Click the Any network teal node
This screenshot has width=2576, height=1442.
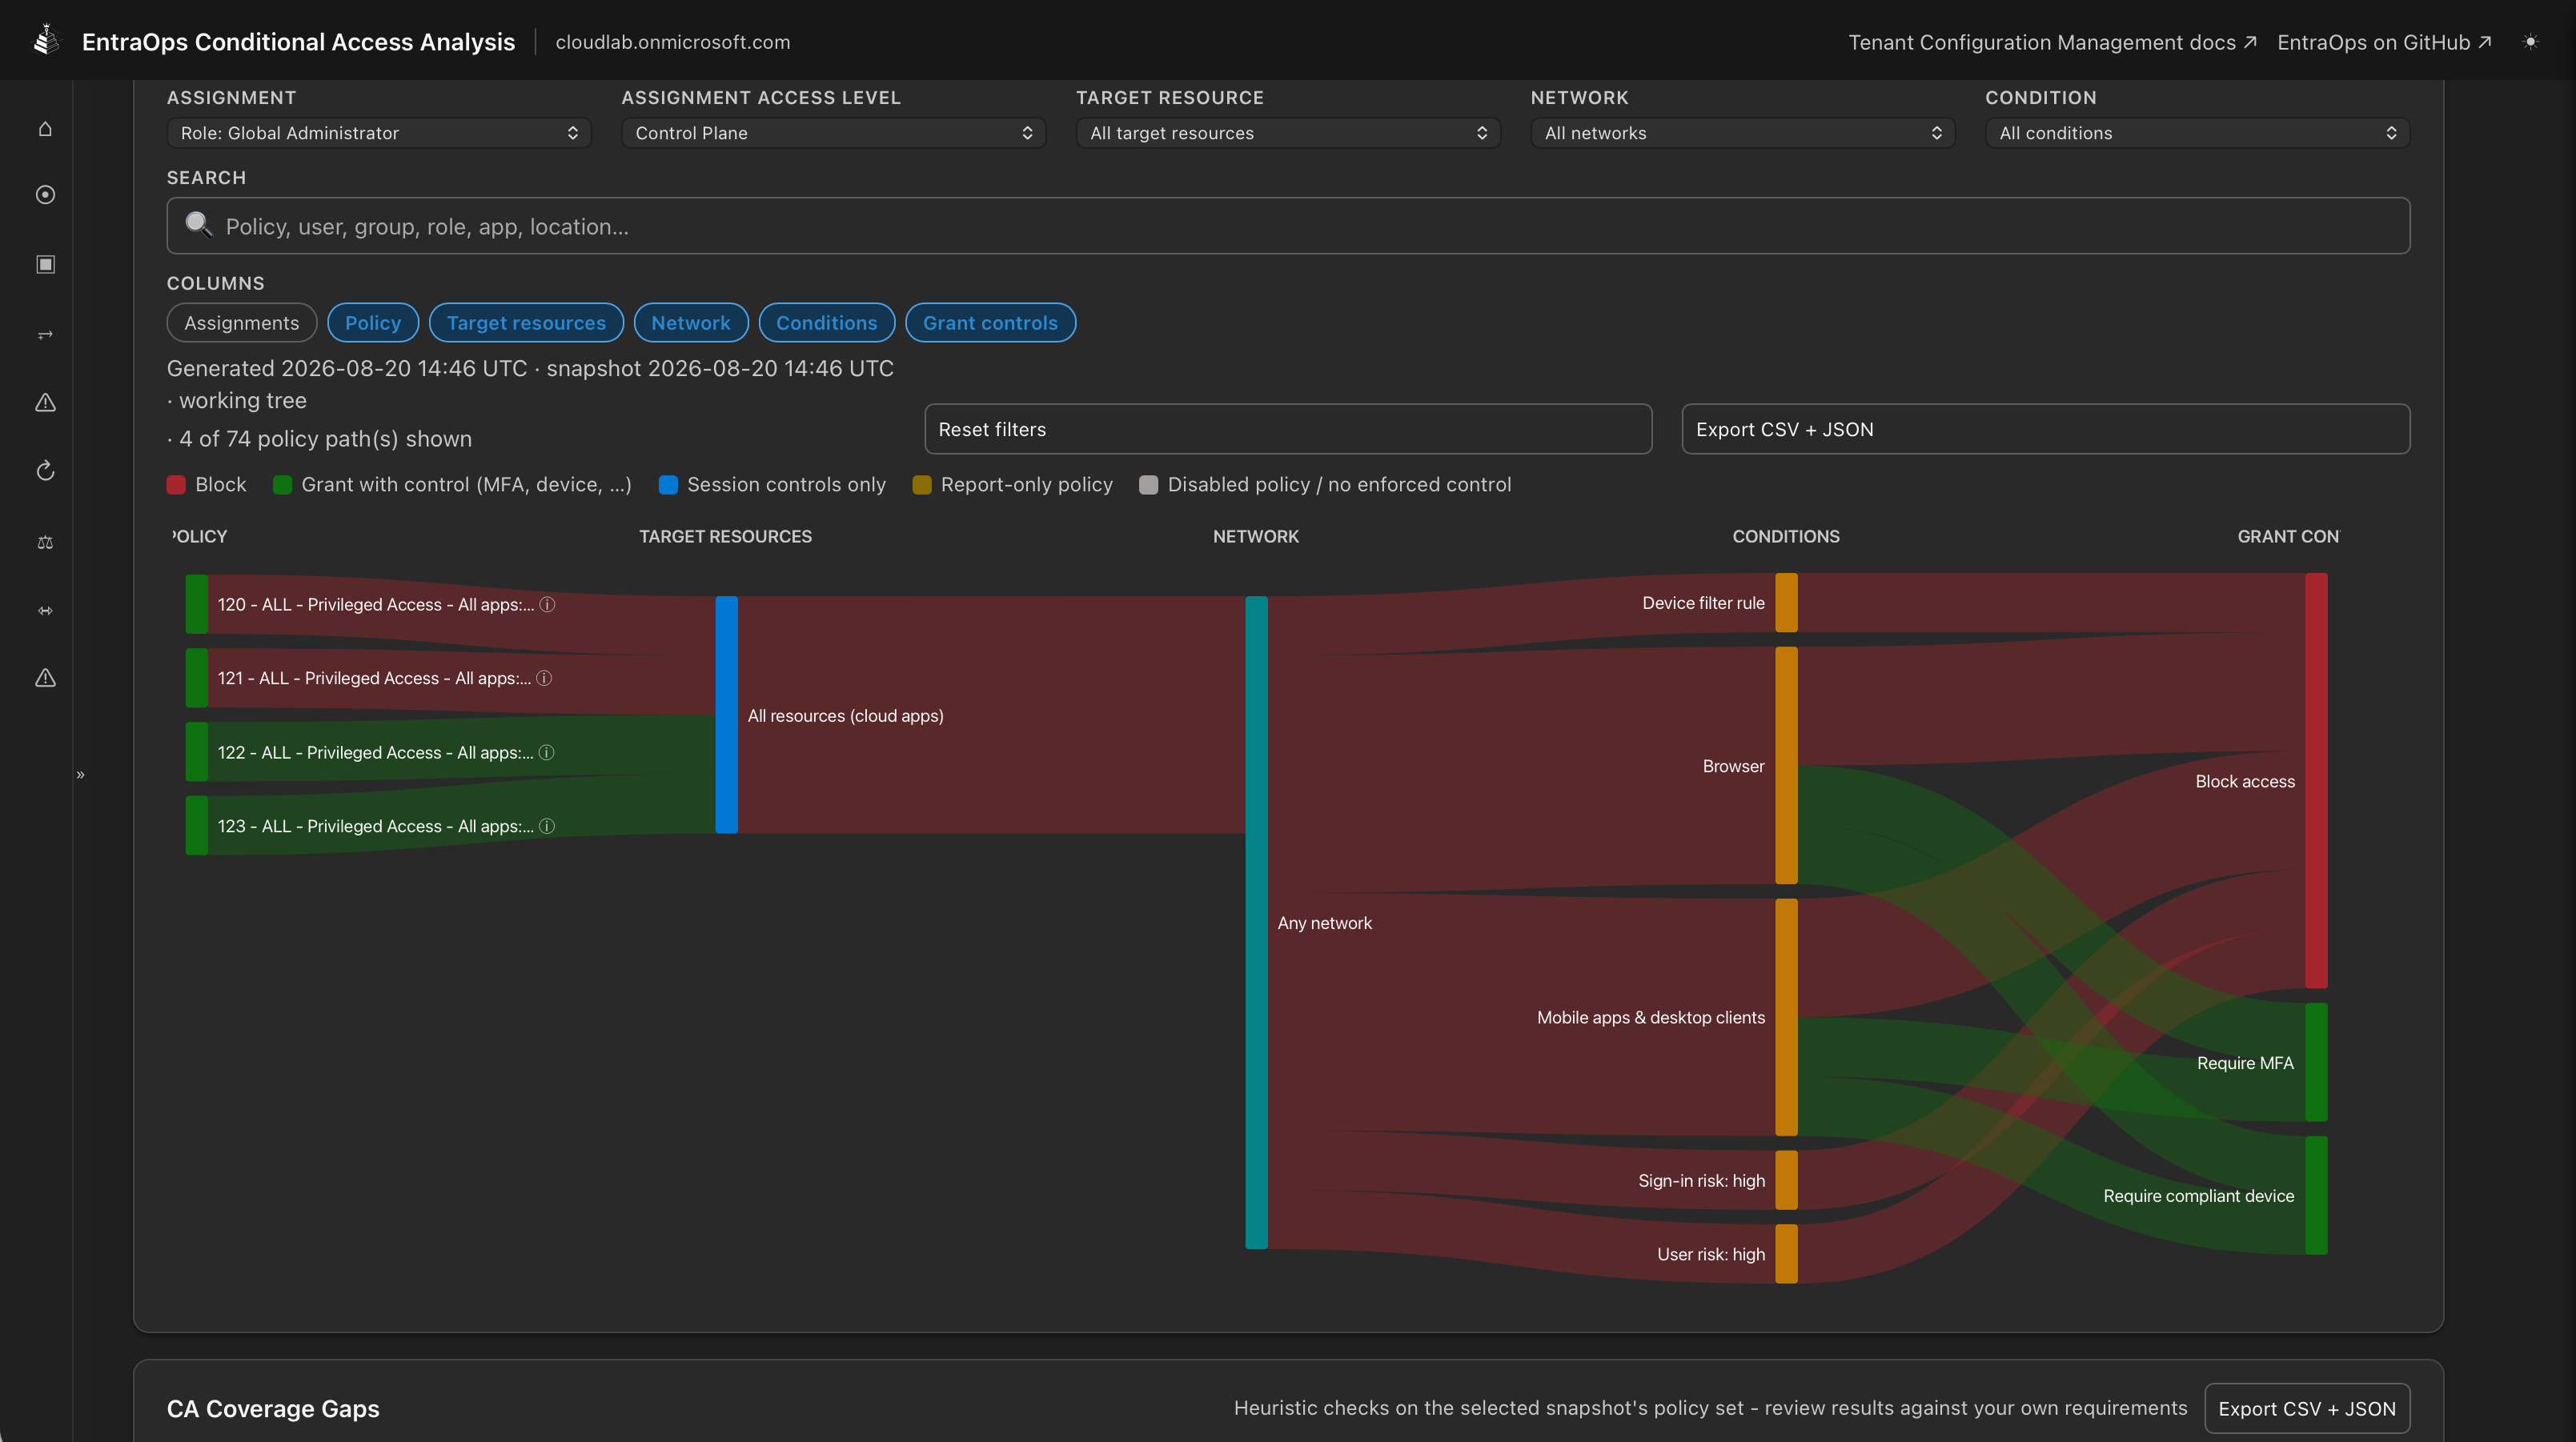click(1257, 923)
